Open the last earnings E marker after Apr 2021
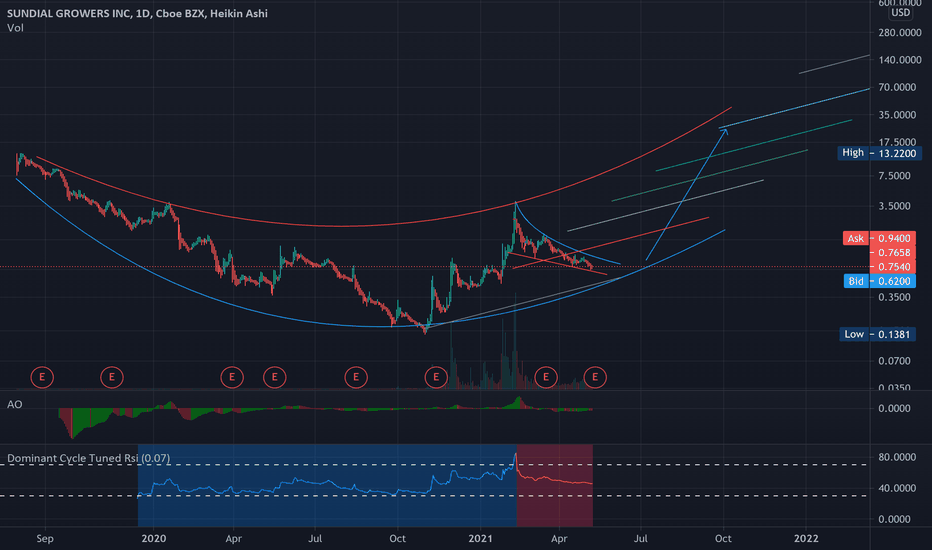932x550 pixels. click(x=595, y=377)
